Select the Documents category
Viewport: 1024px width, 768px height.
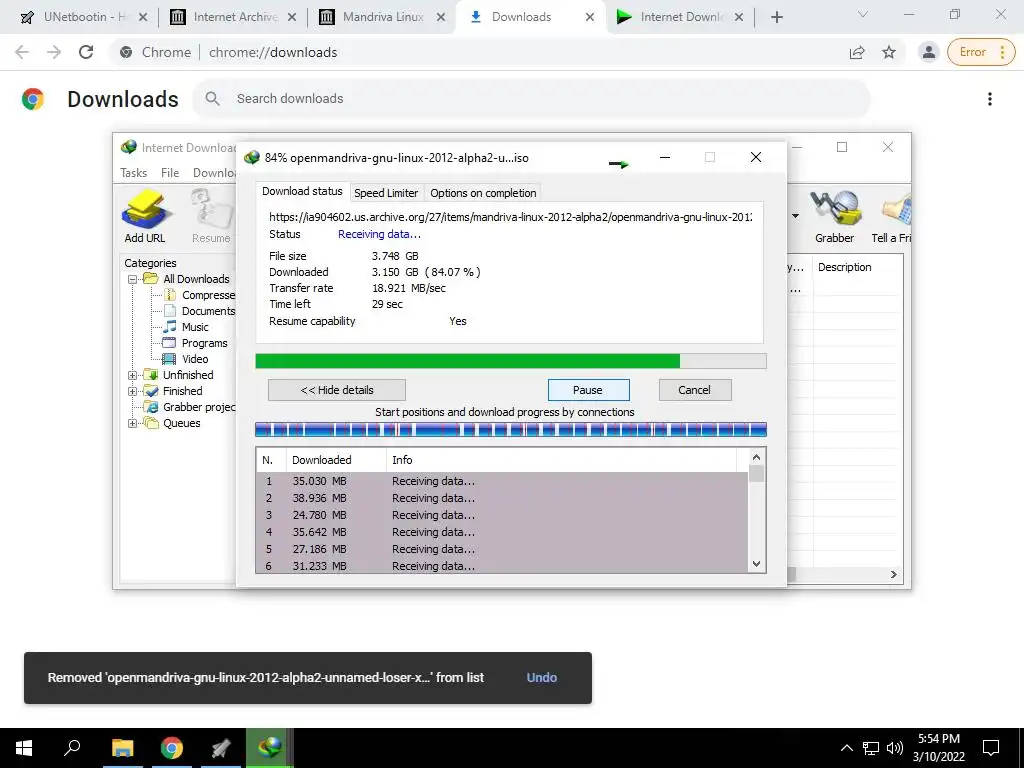click(200, 312)
